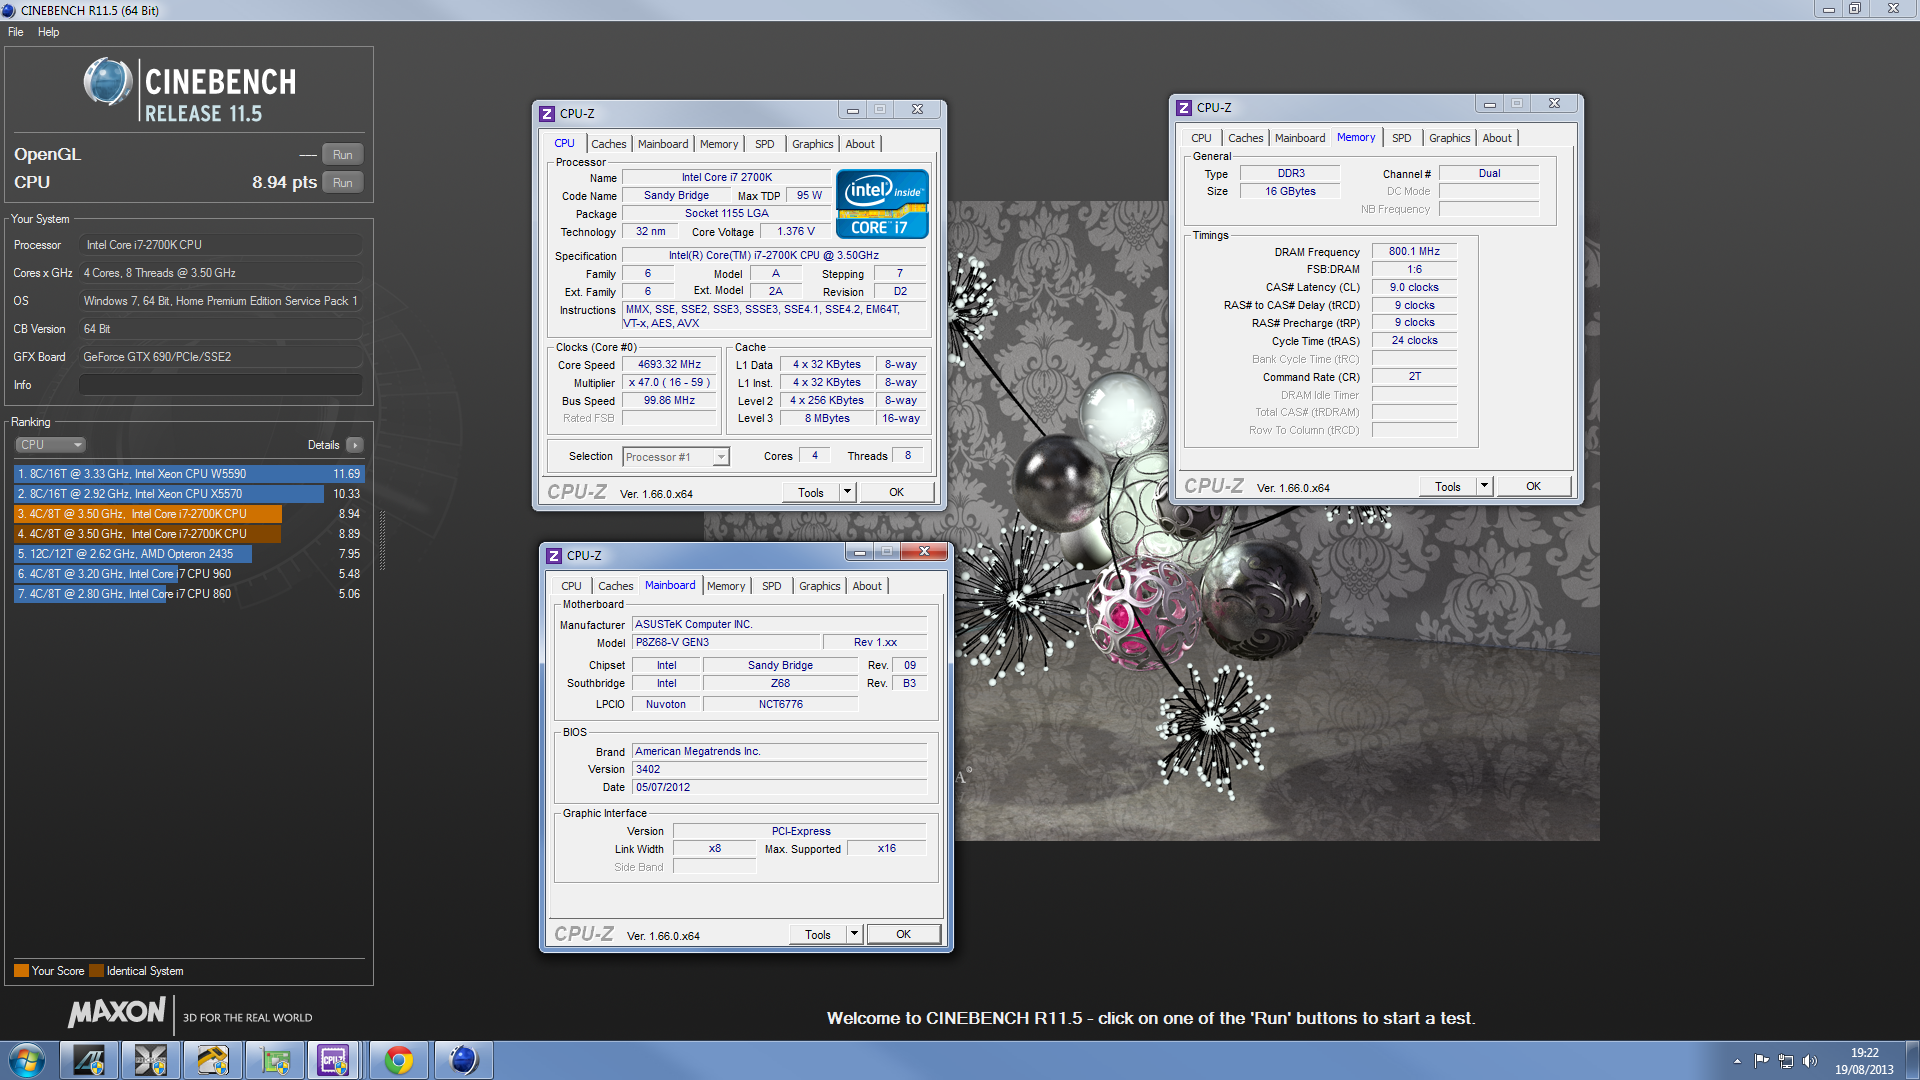Open Action Center flag icon in tray
1920x1080 pixels.
[x=1762, y=1061]
